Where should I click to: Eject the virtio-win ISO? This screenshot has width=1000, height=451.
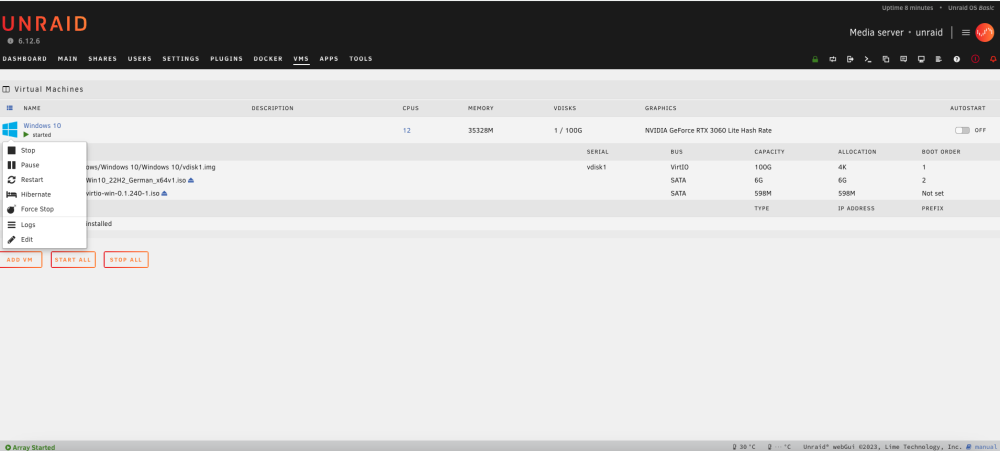tap(165, 193)
